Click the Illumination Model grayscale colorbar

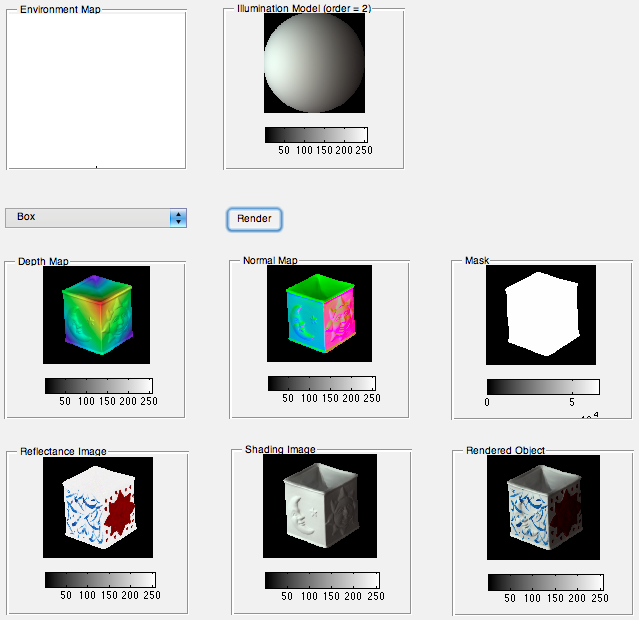click(316, 135)
